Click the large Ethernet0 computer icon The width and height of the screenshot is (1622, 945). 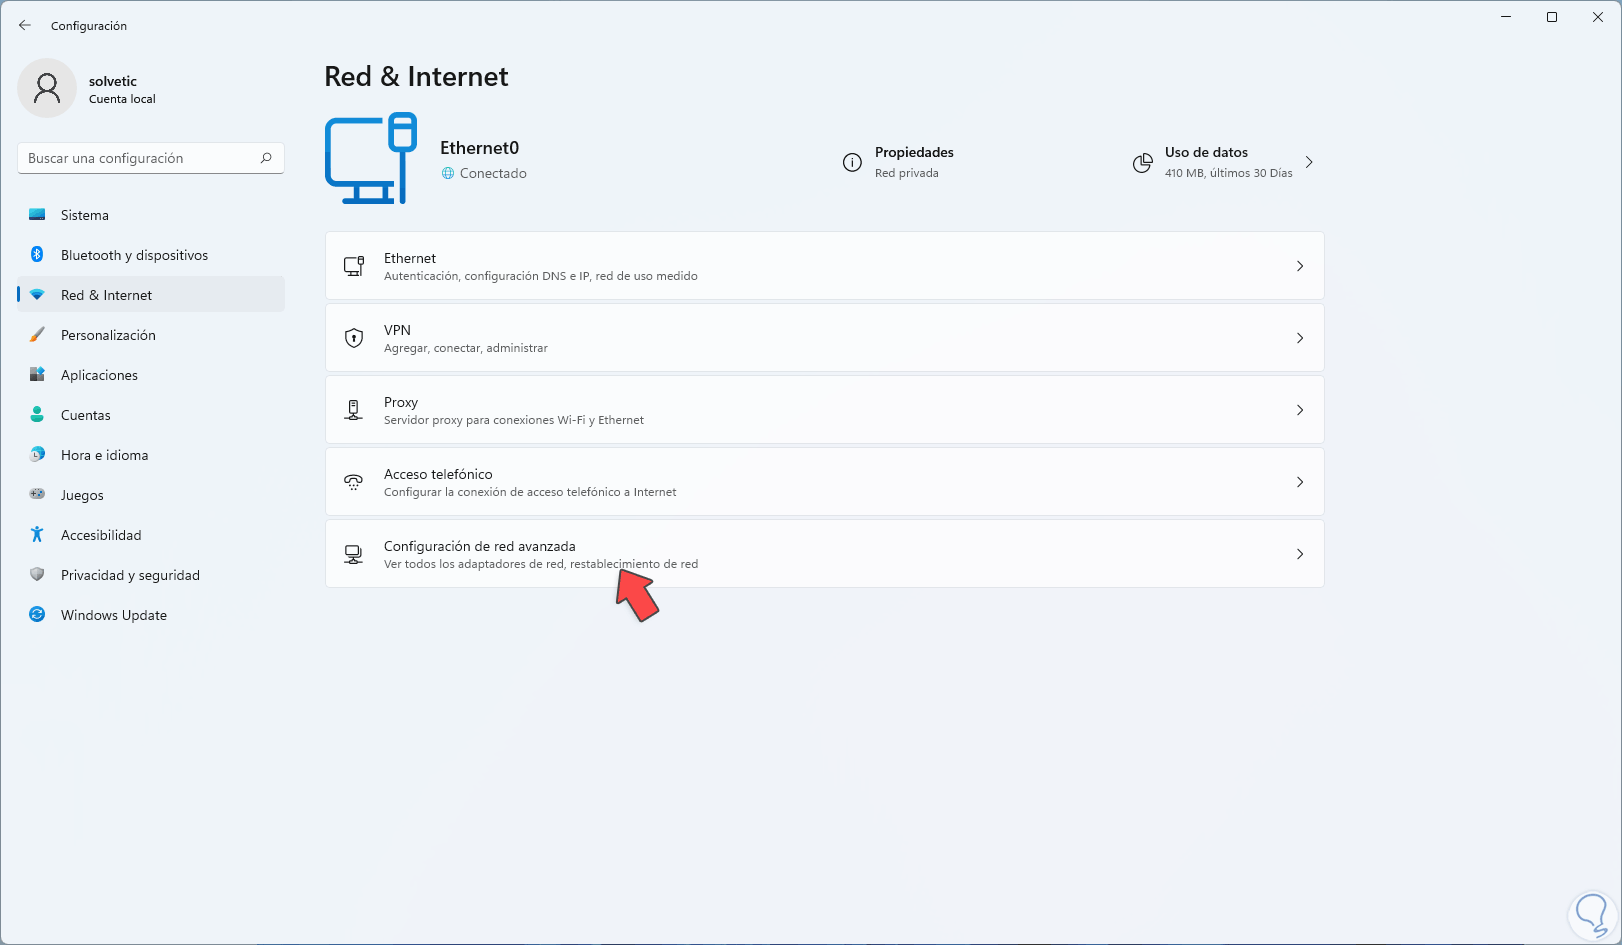pos(371,159)
